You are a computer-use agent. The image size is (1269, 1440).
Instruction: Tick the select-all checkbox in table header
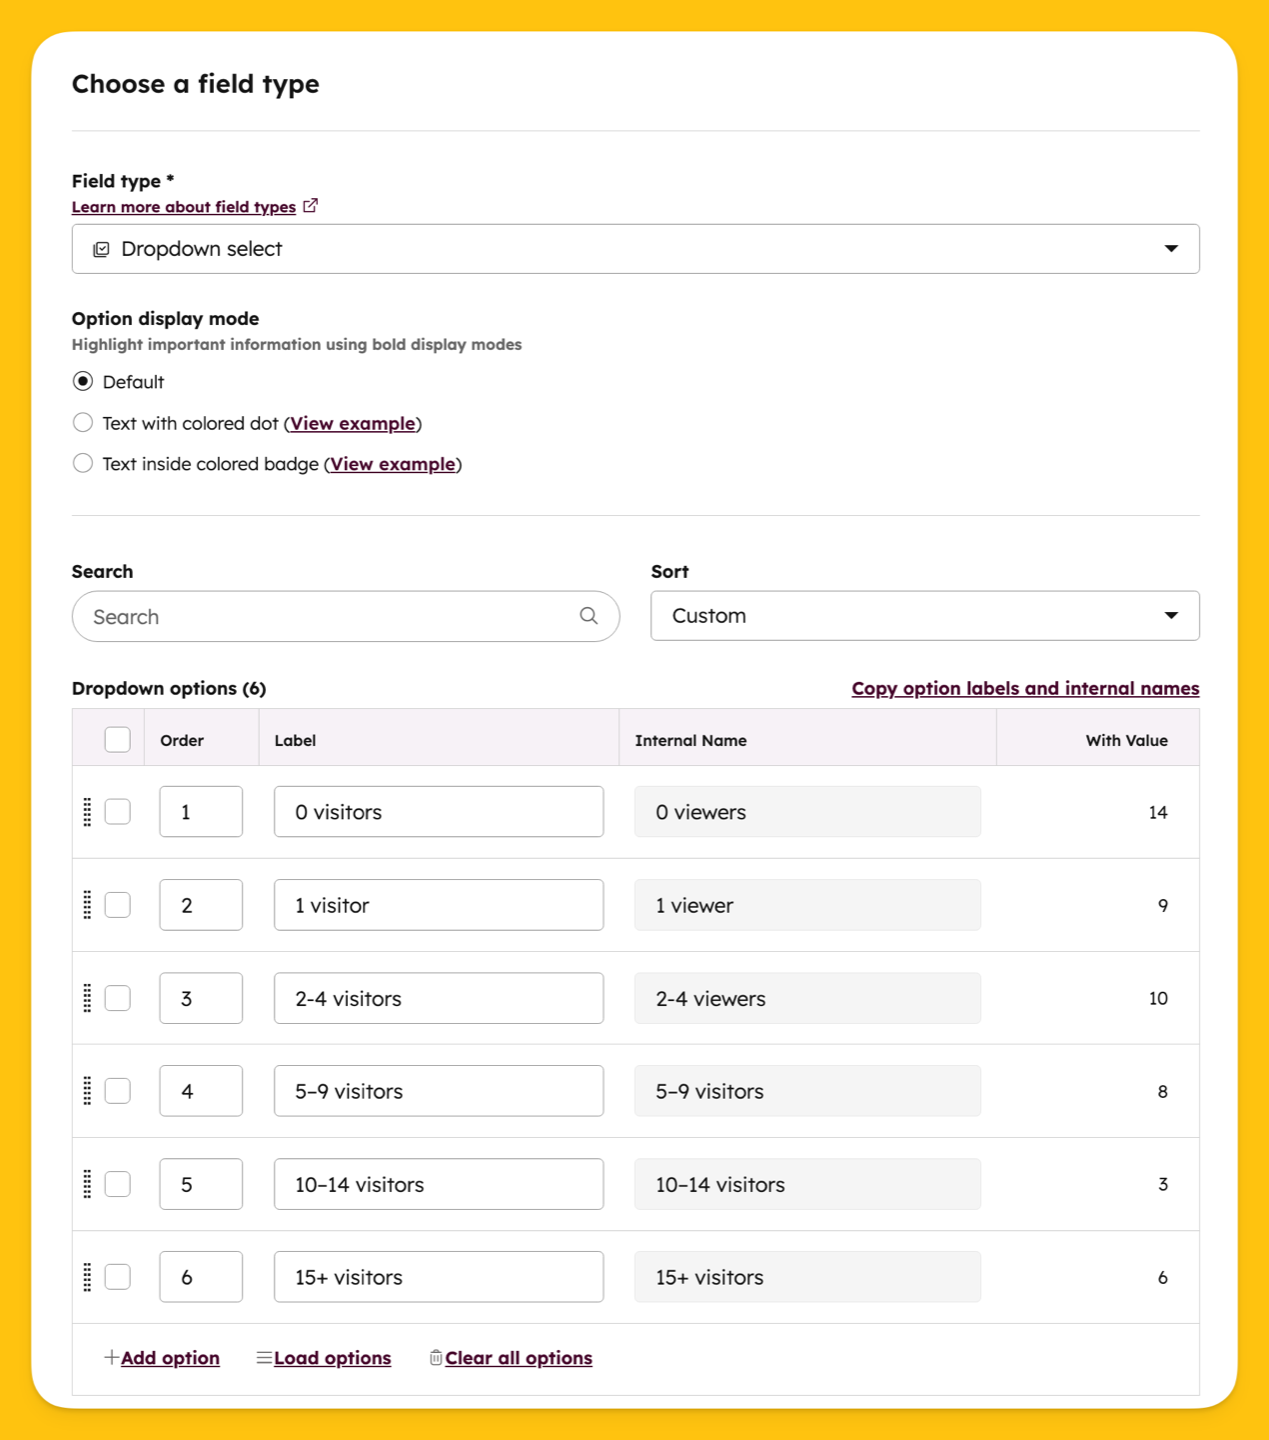(118, 740)
